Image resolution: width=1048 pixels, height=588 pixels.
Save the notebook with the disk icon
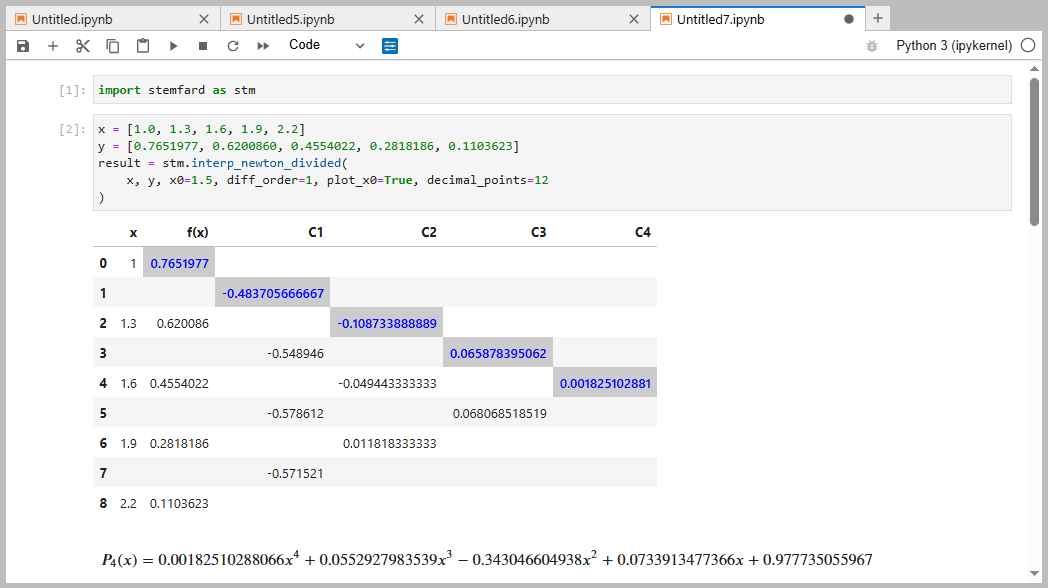click(x=23, y=46)
